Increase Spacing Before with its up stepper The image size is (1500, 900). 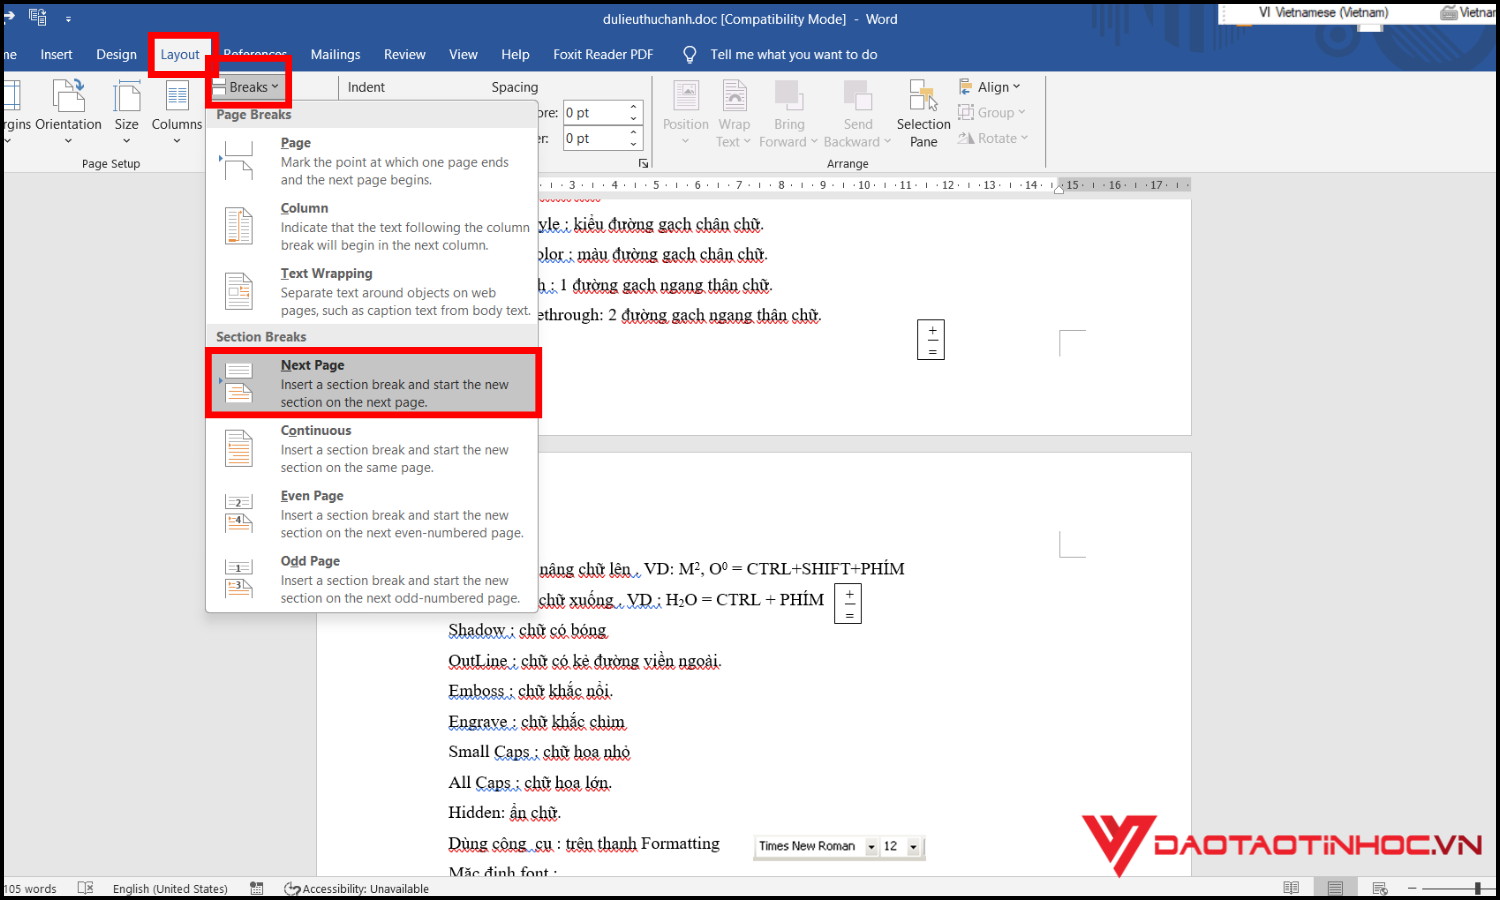(x=633, y=106)
